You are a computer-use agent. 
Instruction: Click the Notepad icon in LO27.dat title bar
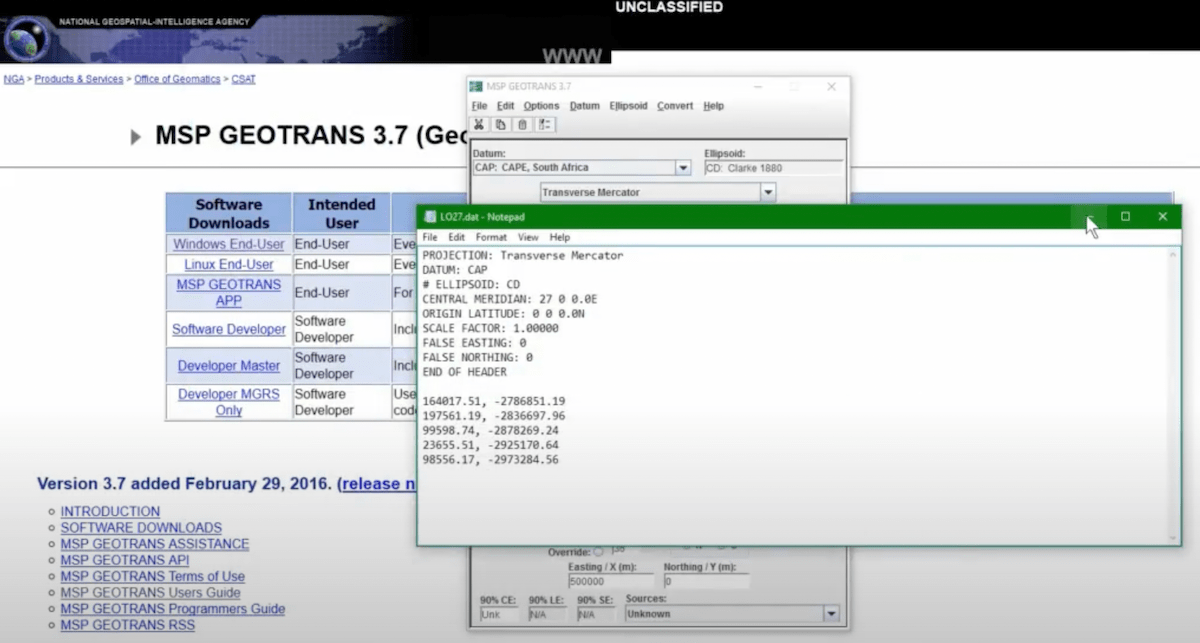click(x=430, y=217)
